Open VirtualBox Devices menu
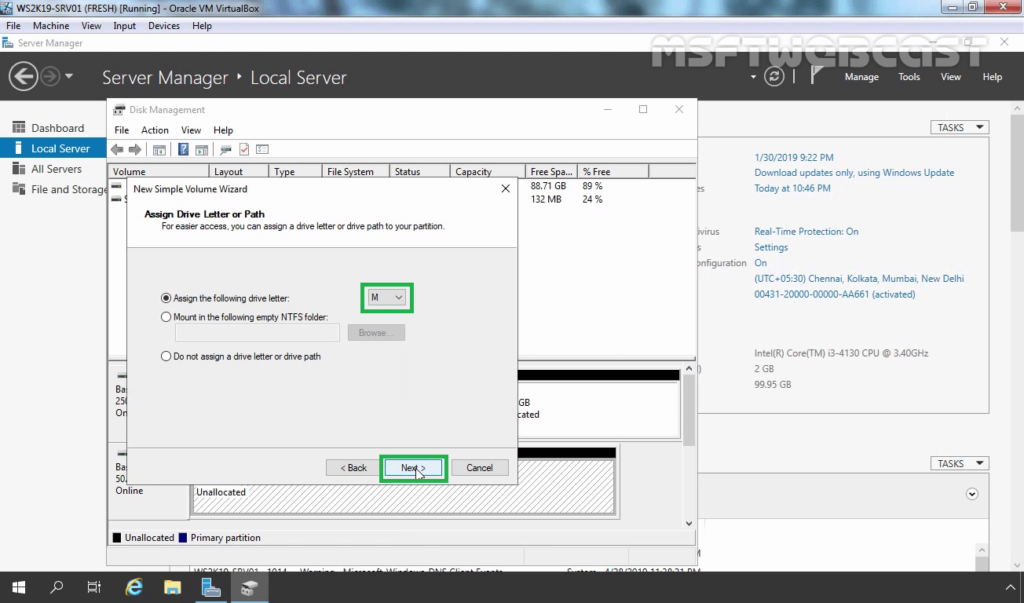 pyautogui.click(x=164, y=26)
